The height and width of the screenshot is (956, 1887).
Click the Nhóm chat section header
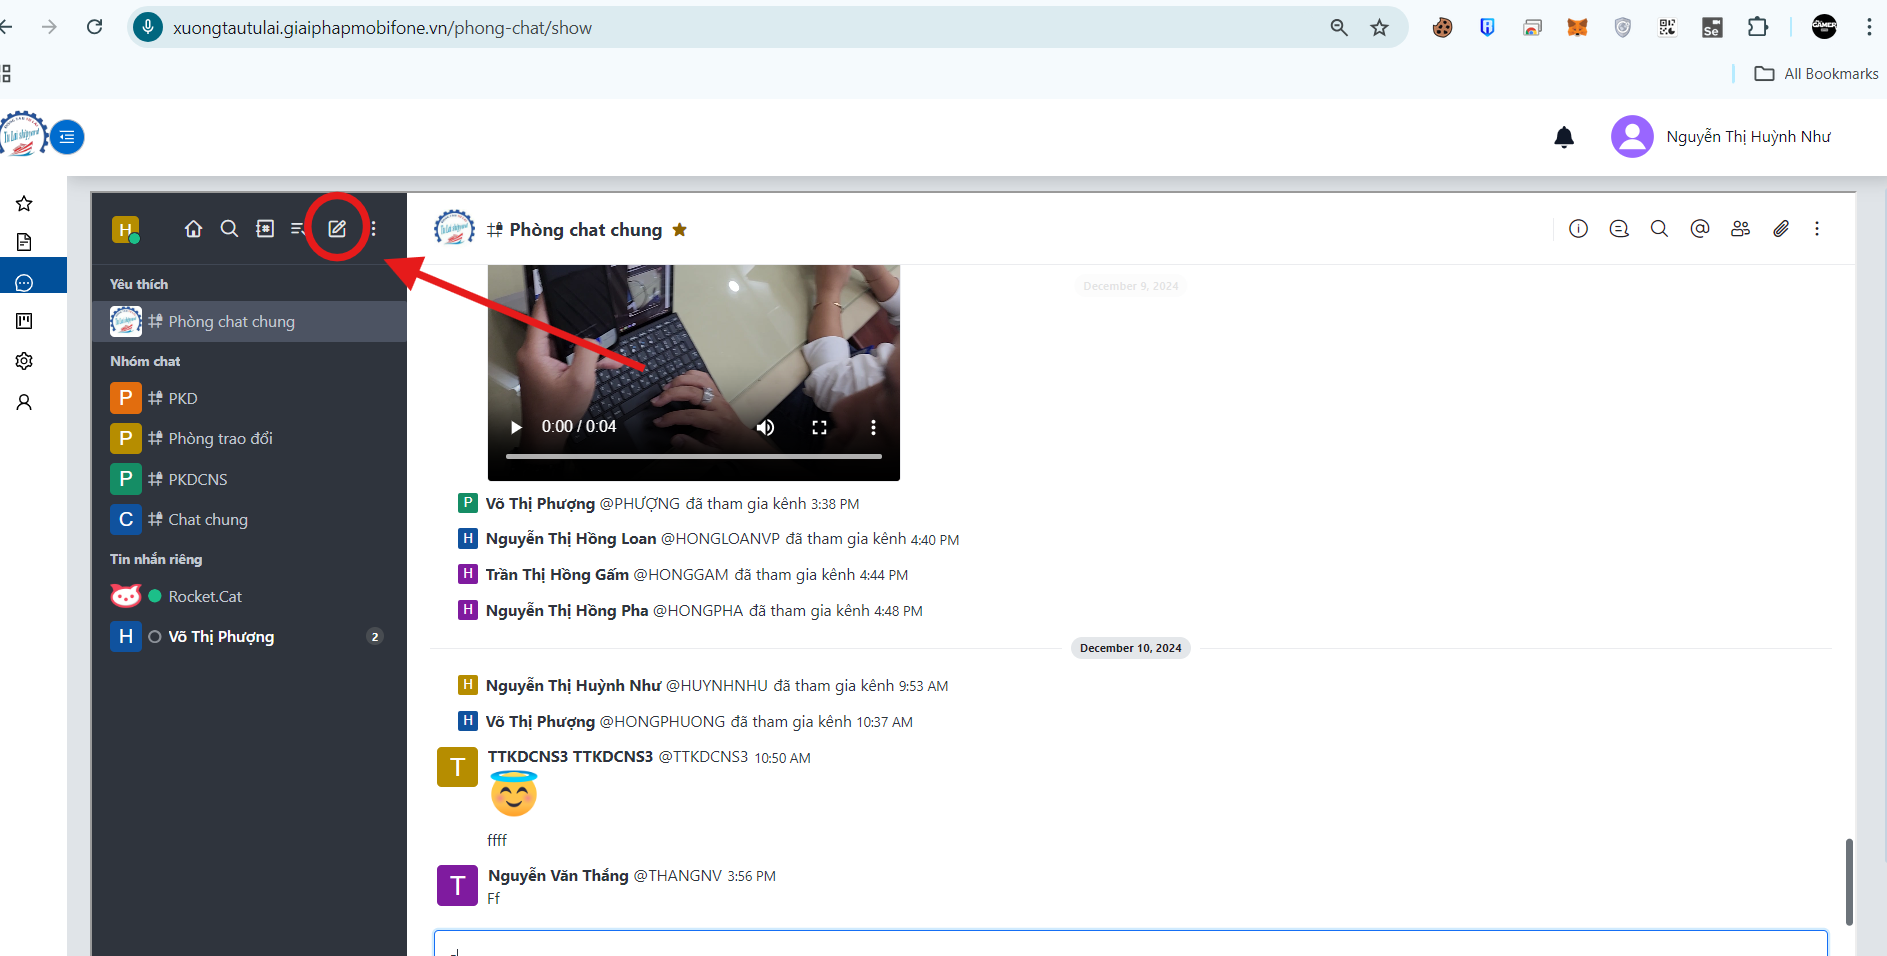145,361
